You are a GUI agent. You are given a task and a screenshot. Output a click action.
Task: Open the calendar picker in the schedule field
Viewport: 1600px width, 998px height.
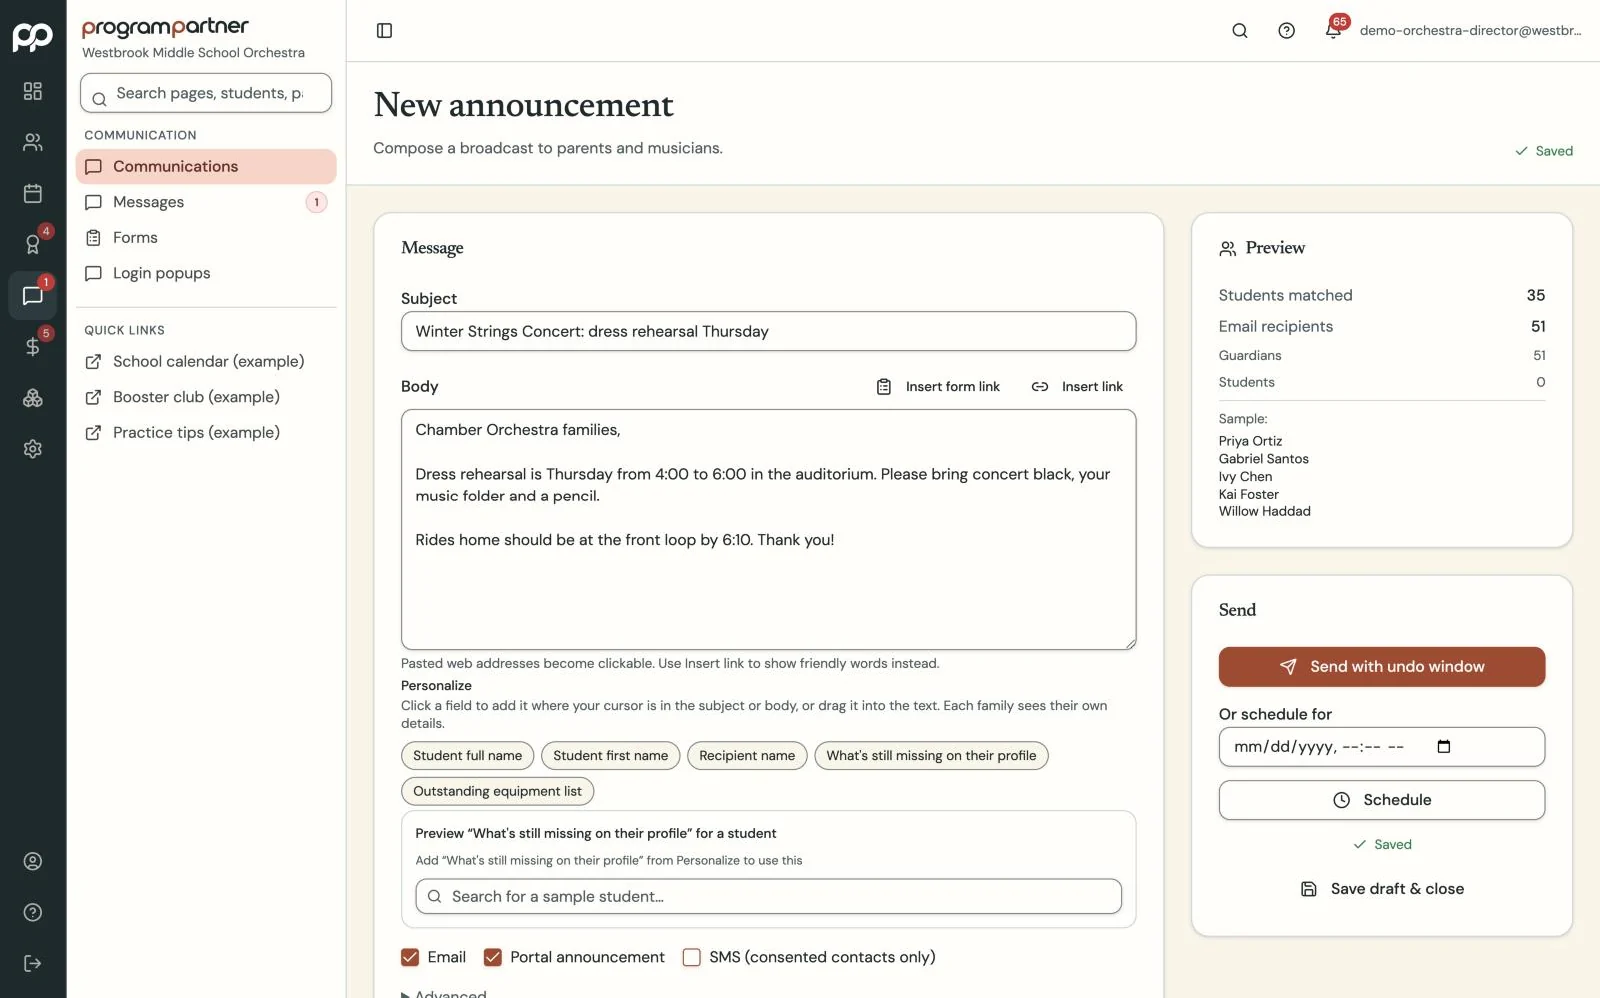pyautogui.click(x=1443, y=747)
